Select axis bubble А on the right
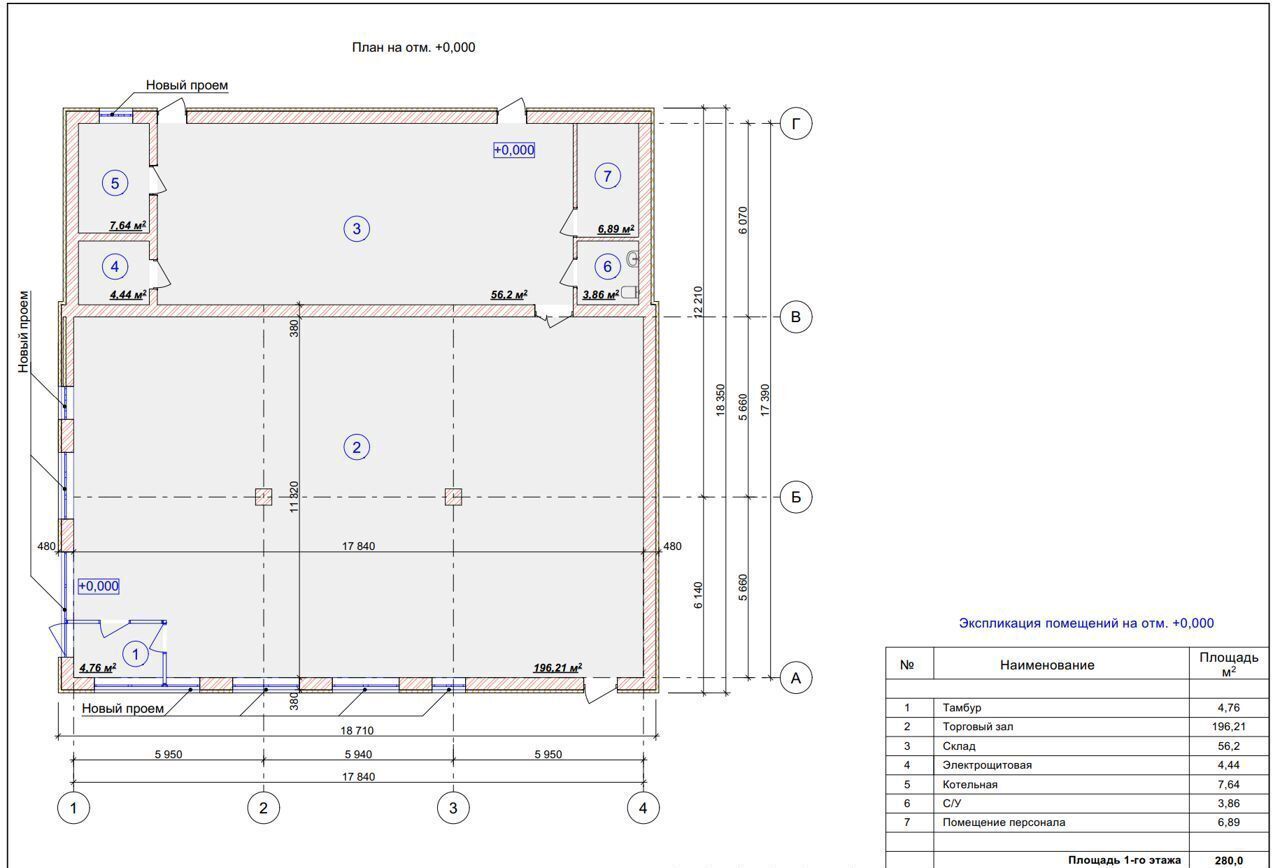1280x868 pixels. click(x=796, y=678)
